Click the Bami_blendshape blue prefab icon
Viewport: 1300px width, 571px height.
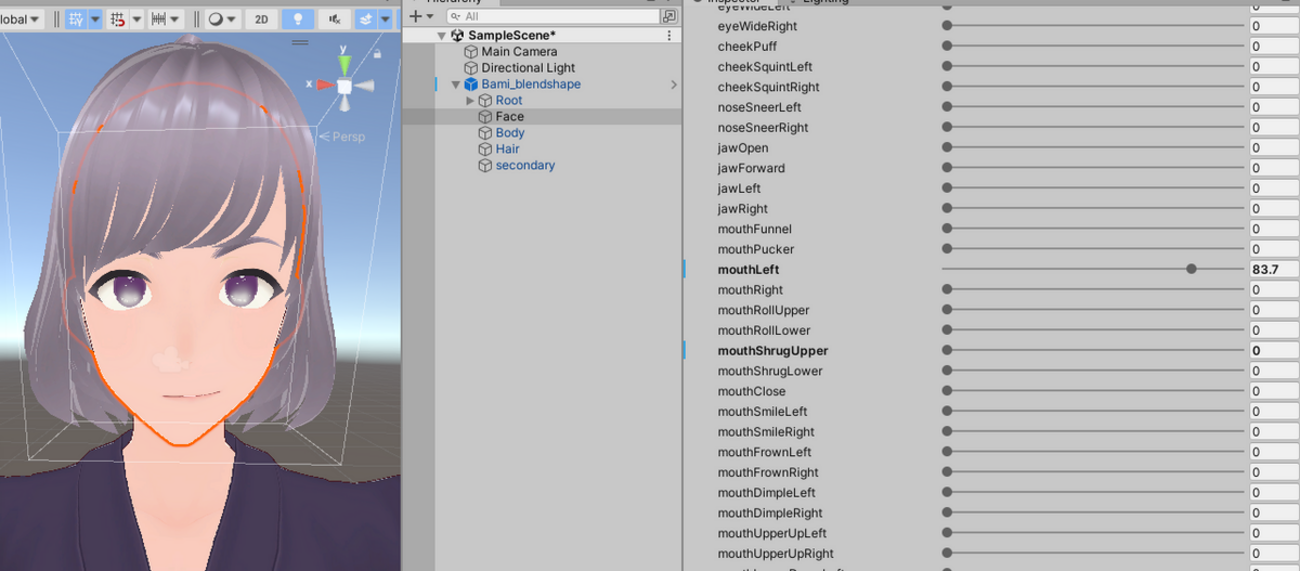[471, 85]
